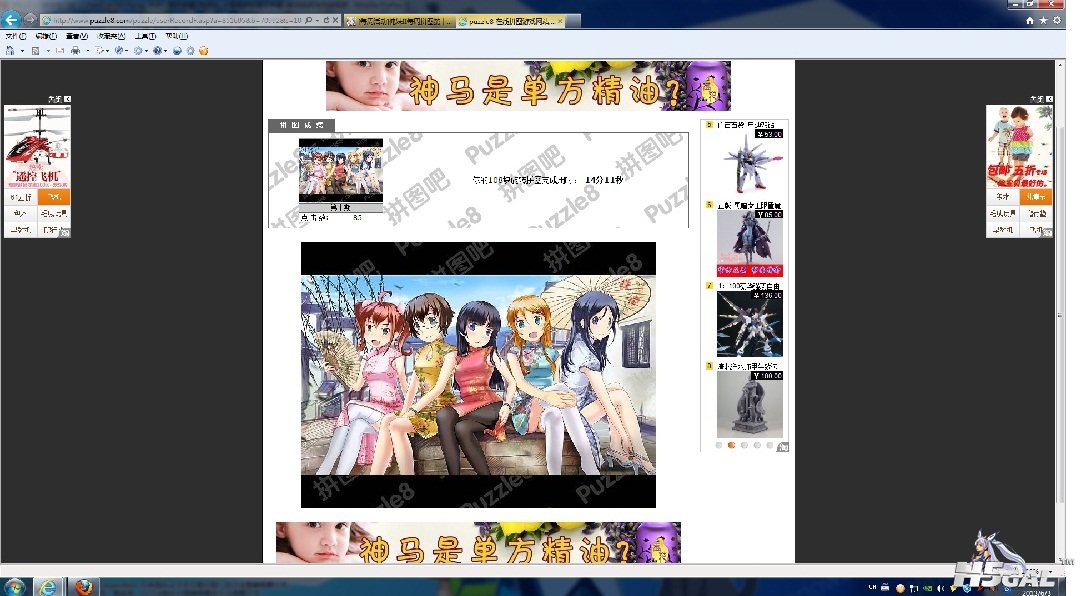Select the fourth carousel dot under products

pos(757,445)
